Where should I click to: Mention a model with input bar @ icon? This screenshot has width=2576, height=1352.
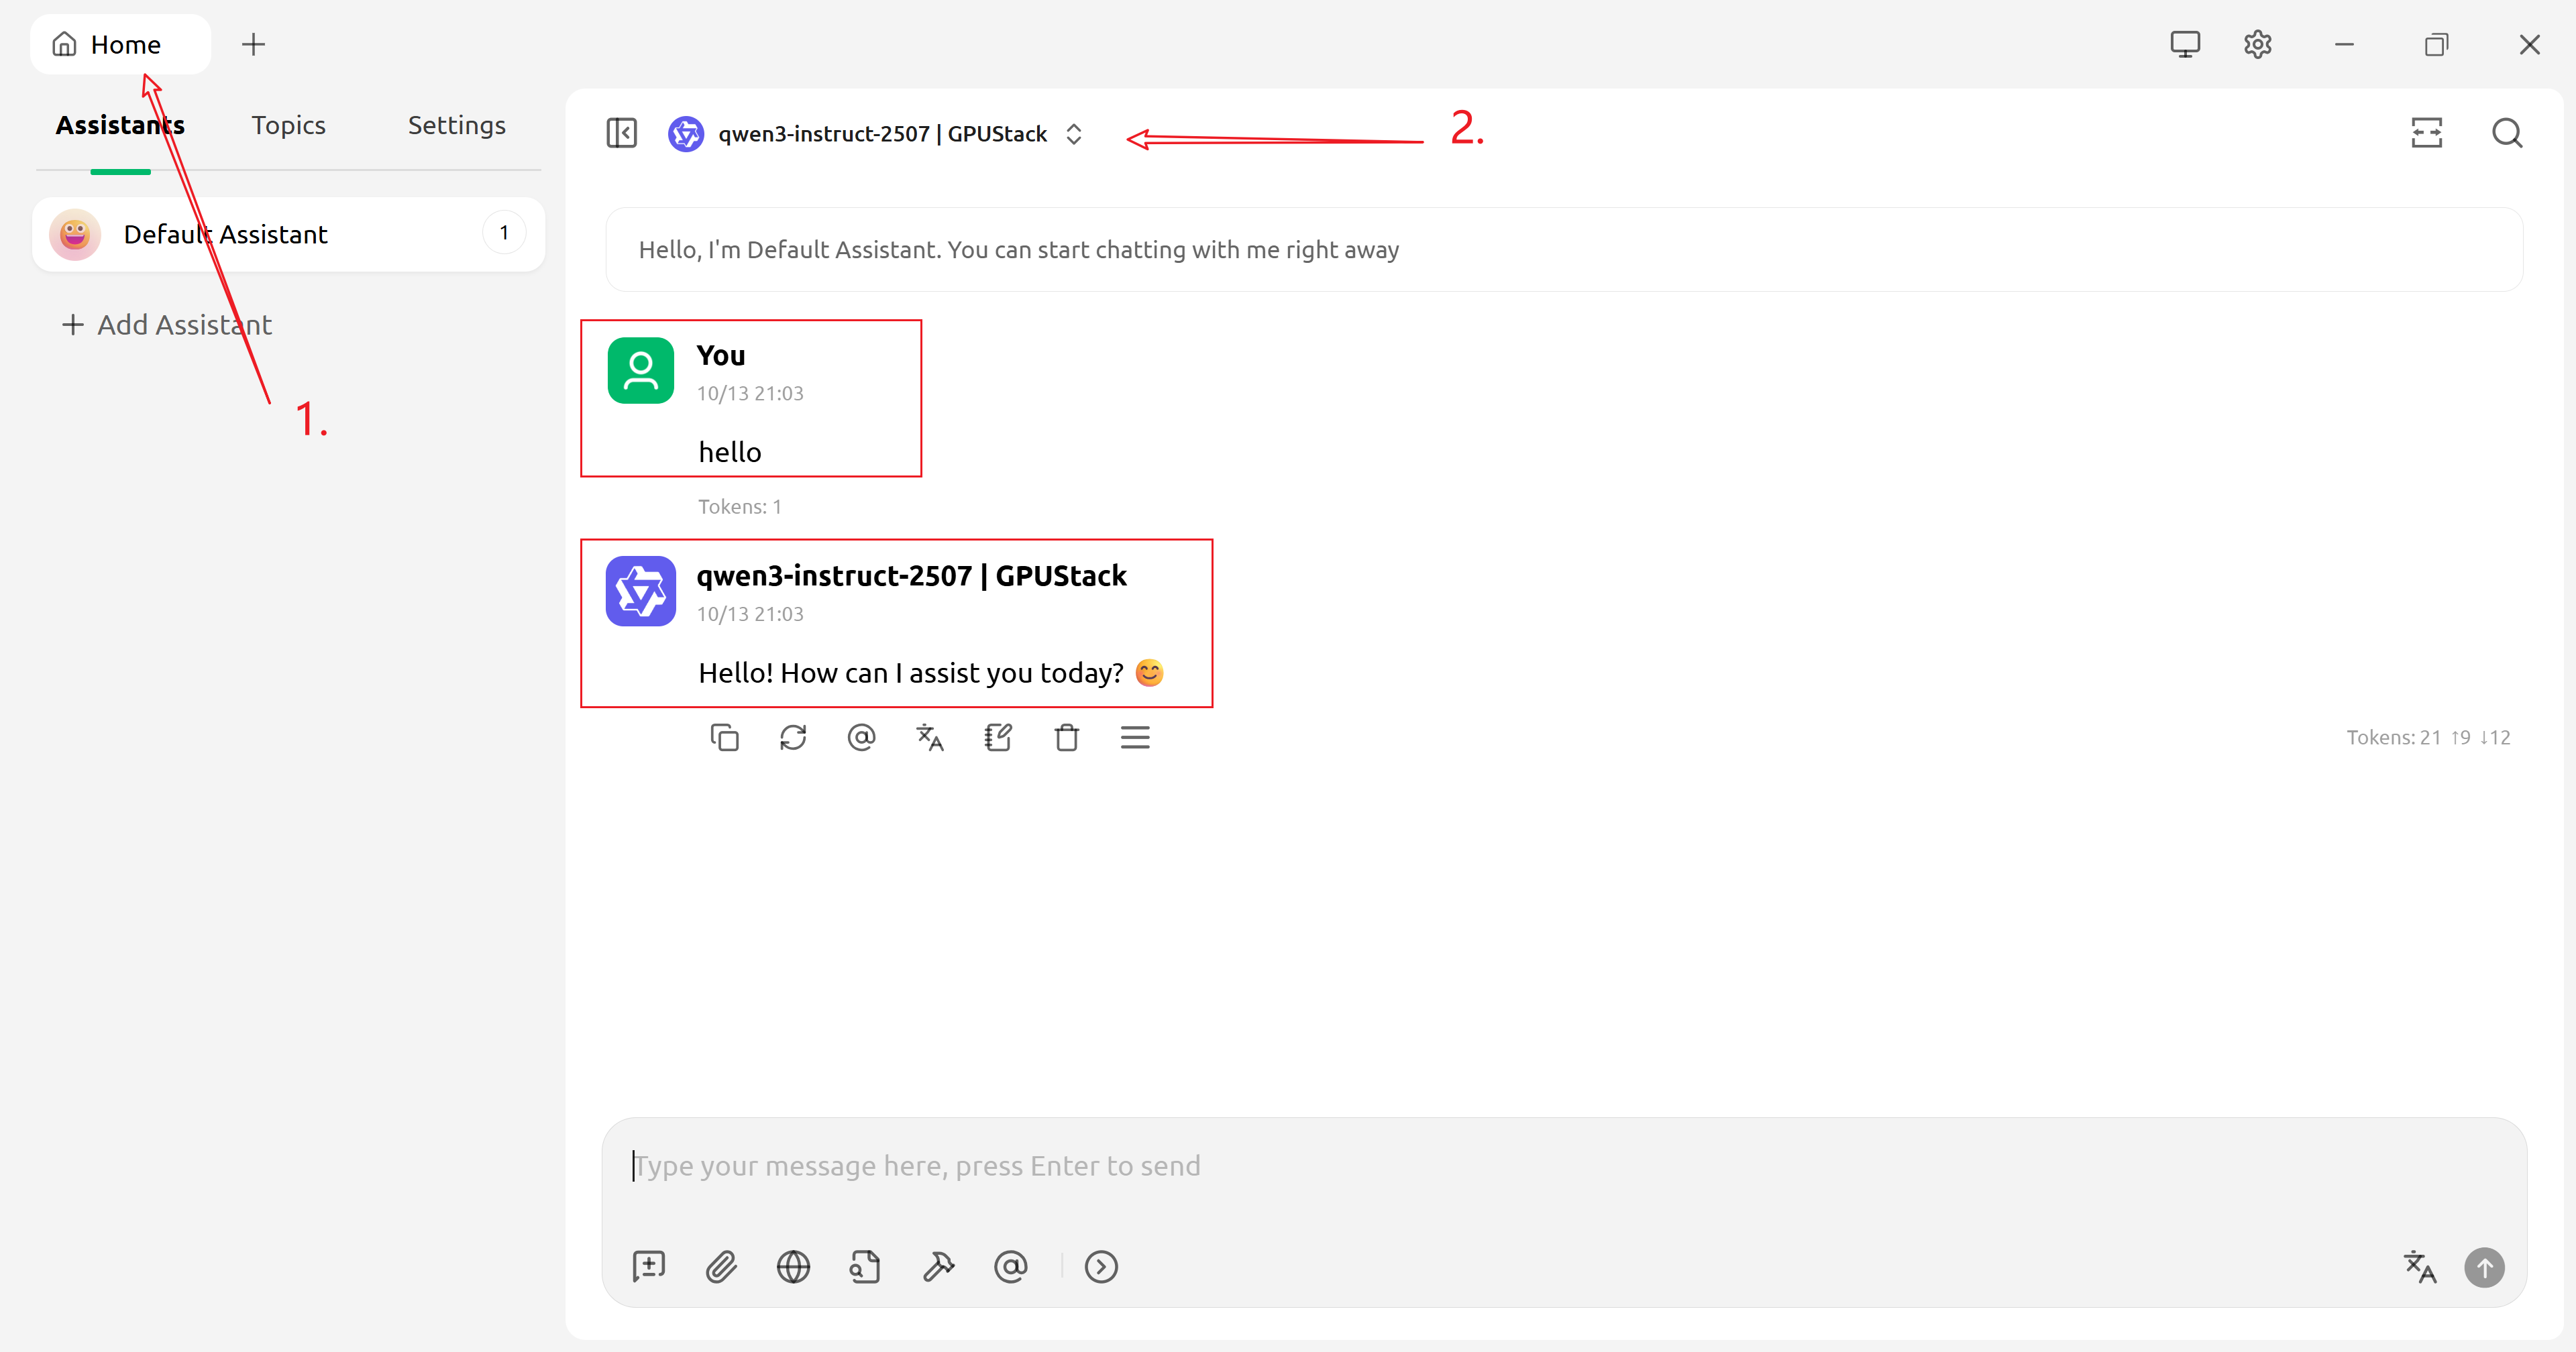(1010, 1267)
